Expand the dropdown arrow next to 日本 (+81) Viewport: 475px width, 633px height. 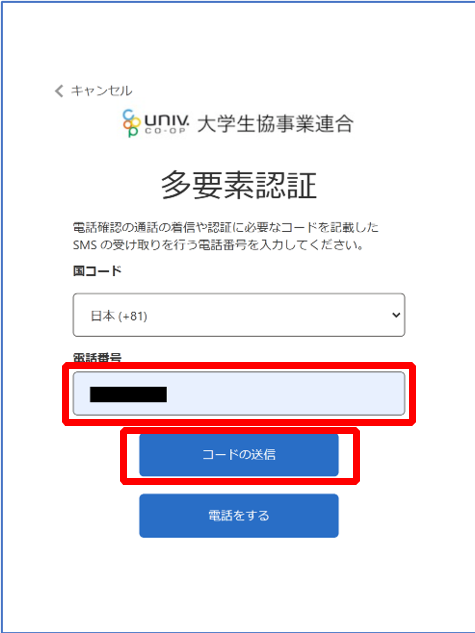pos(396,315)
